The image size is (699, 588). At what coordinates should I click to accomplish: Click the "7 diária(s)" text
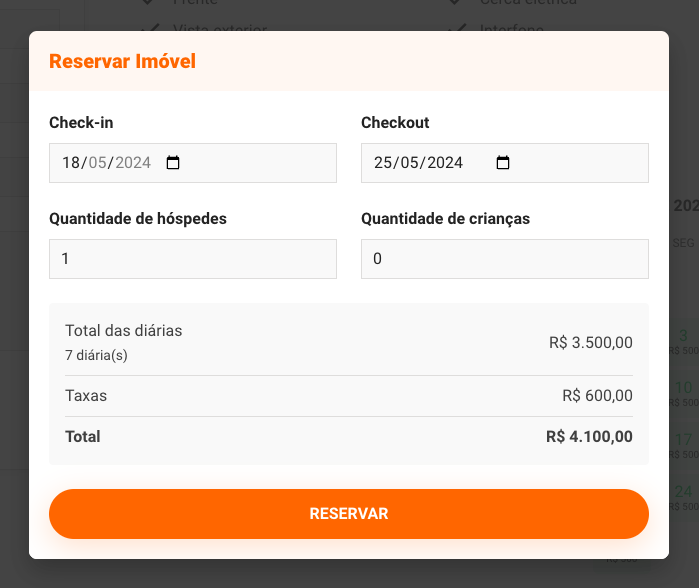pyautogui.click(x=96, y=355)
